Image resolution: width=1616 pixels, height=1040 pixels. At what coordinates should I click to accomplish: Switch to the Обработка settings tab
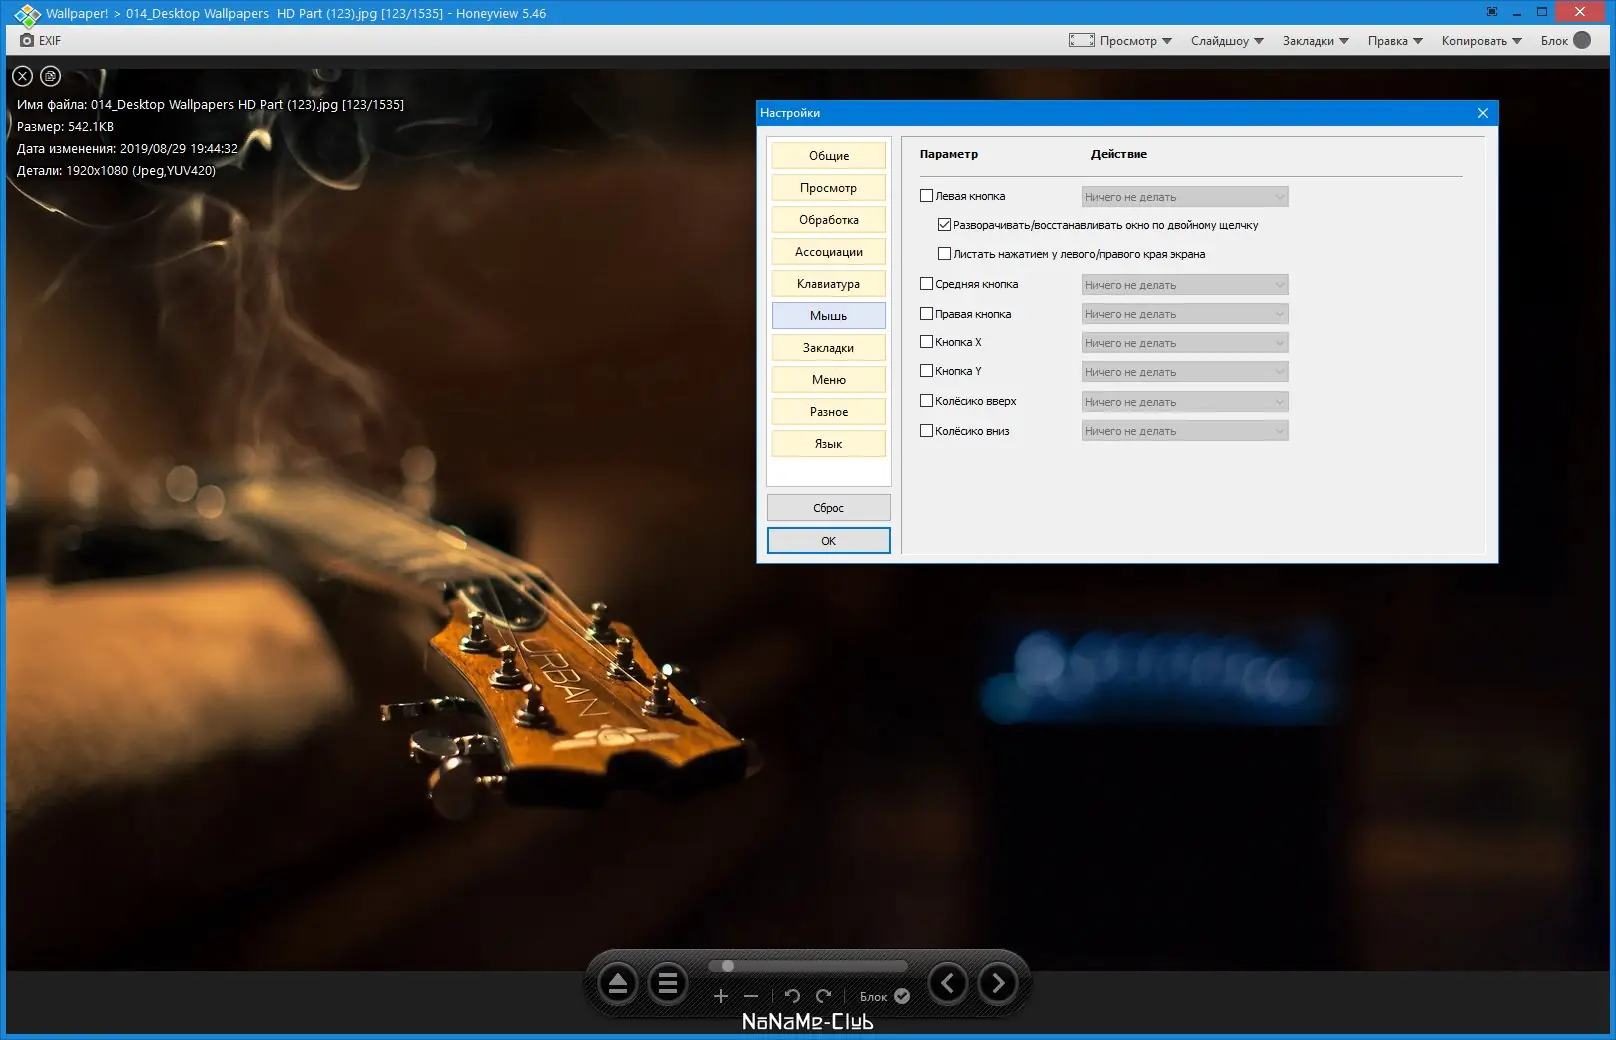829,220
